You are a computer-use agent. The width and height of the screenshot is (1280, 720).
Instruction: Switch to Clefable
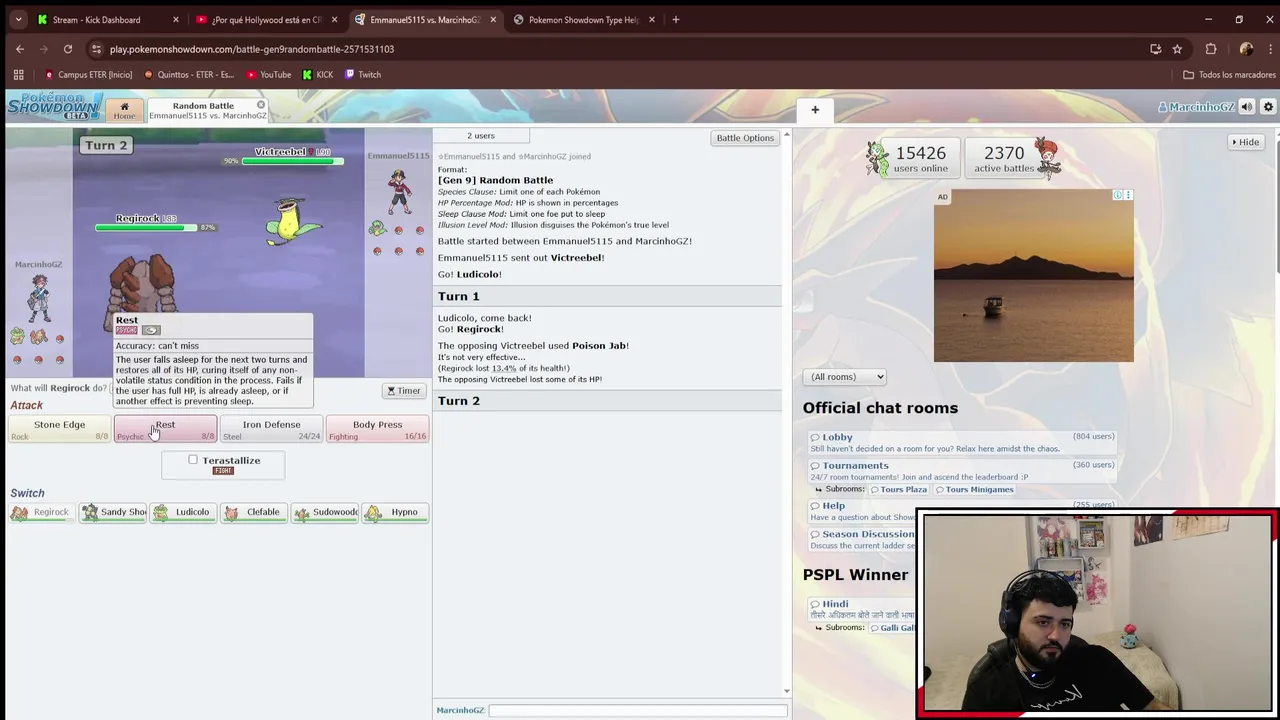point(254,512)
